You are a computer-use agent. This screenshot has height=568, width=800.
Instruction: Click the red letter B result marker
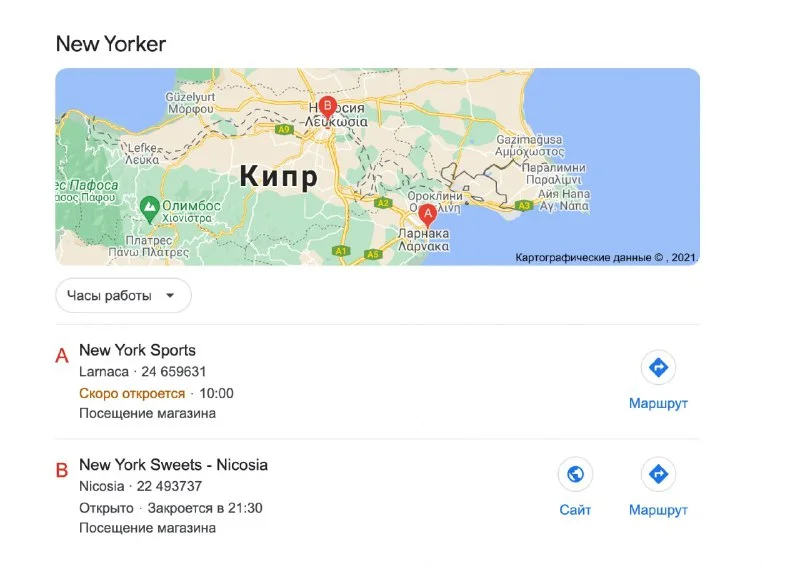(x=62, y=470)
